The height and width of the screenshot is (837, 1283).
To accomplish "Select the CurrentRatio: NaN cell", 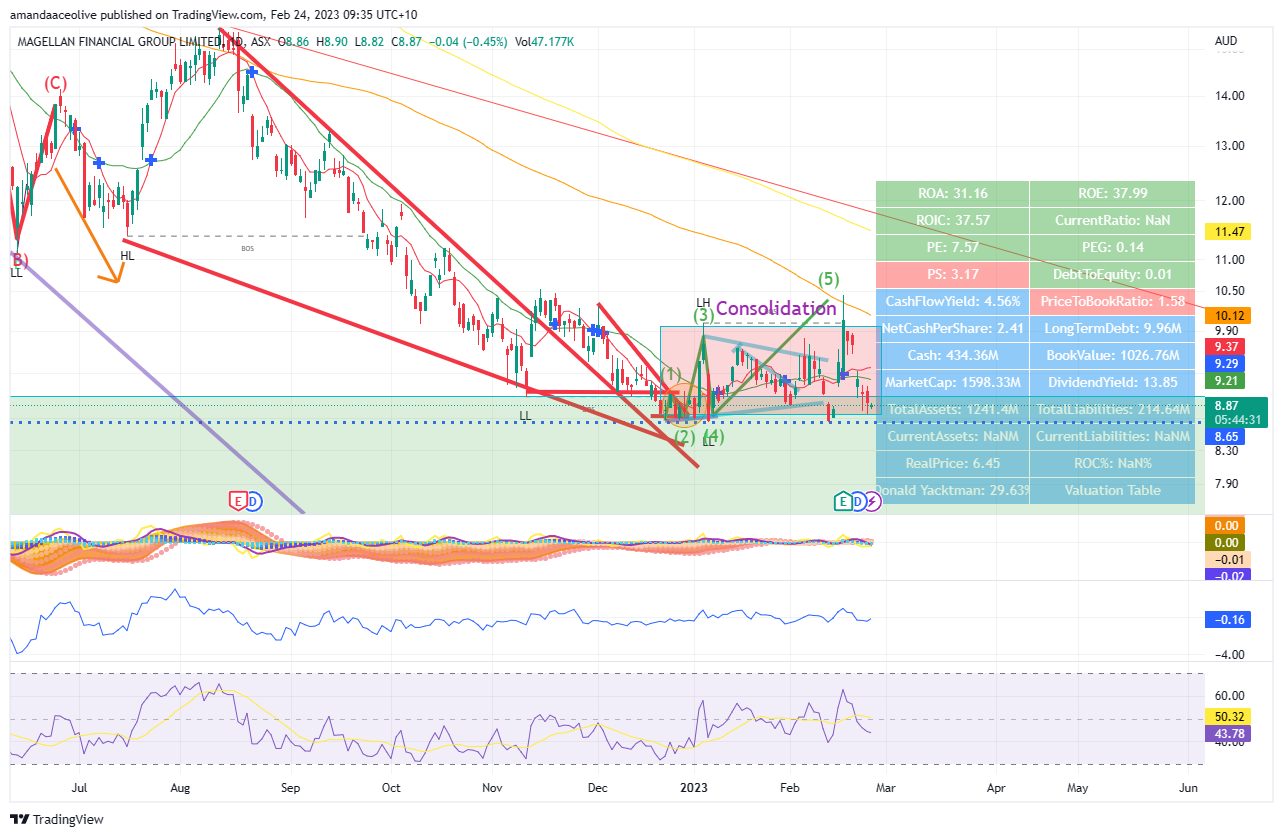I will (x=1112, y=220).
